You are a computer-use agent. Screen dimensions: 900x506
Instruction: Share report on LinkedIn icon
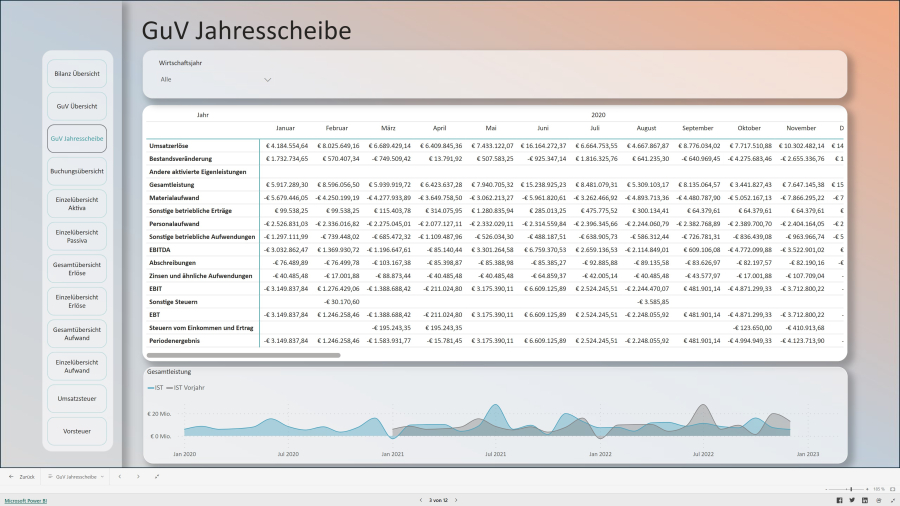click(865, 499)
